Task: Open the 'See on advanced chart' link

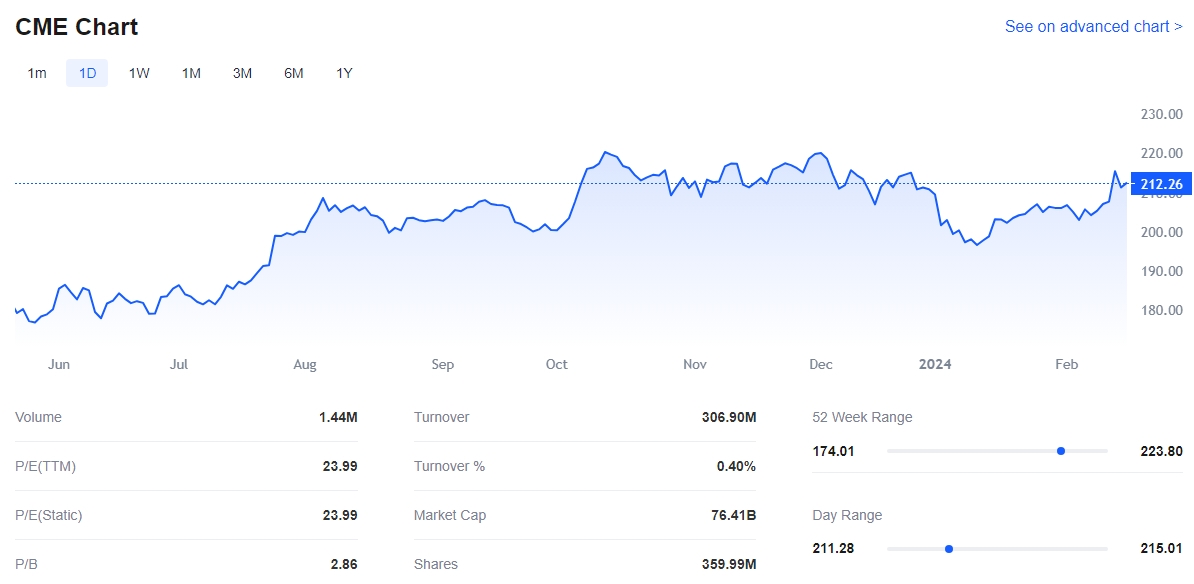Action: point(1093,27)
